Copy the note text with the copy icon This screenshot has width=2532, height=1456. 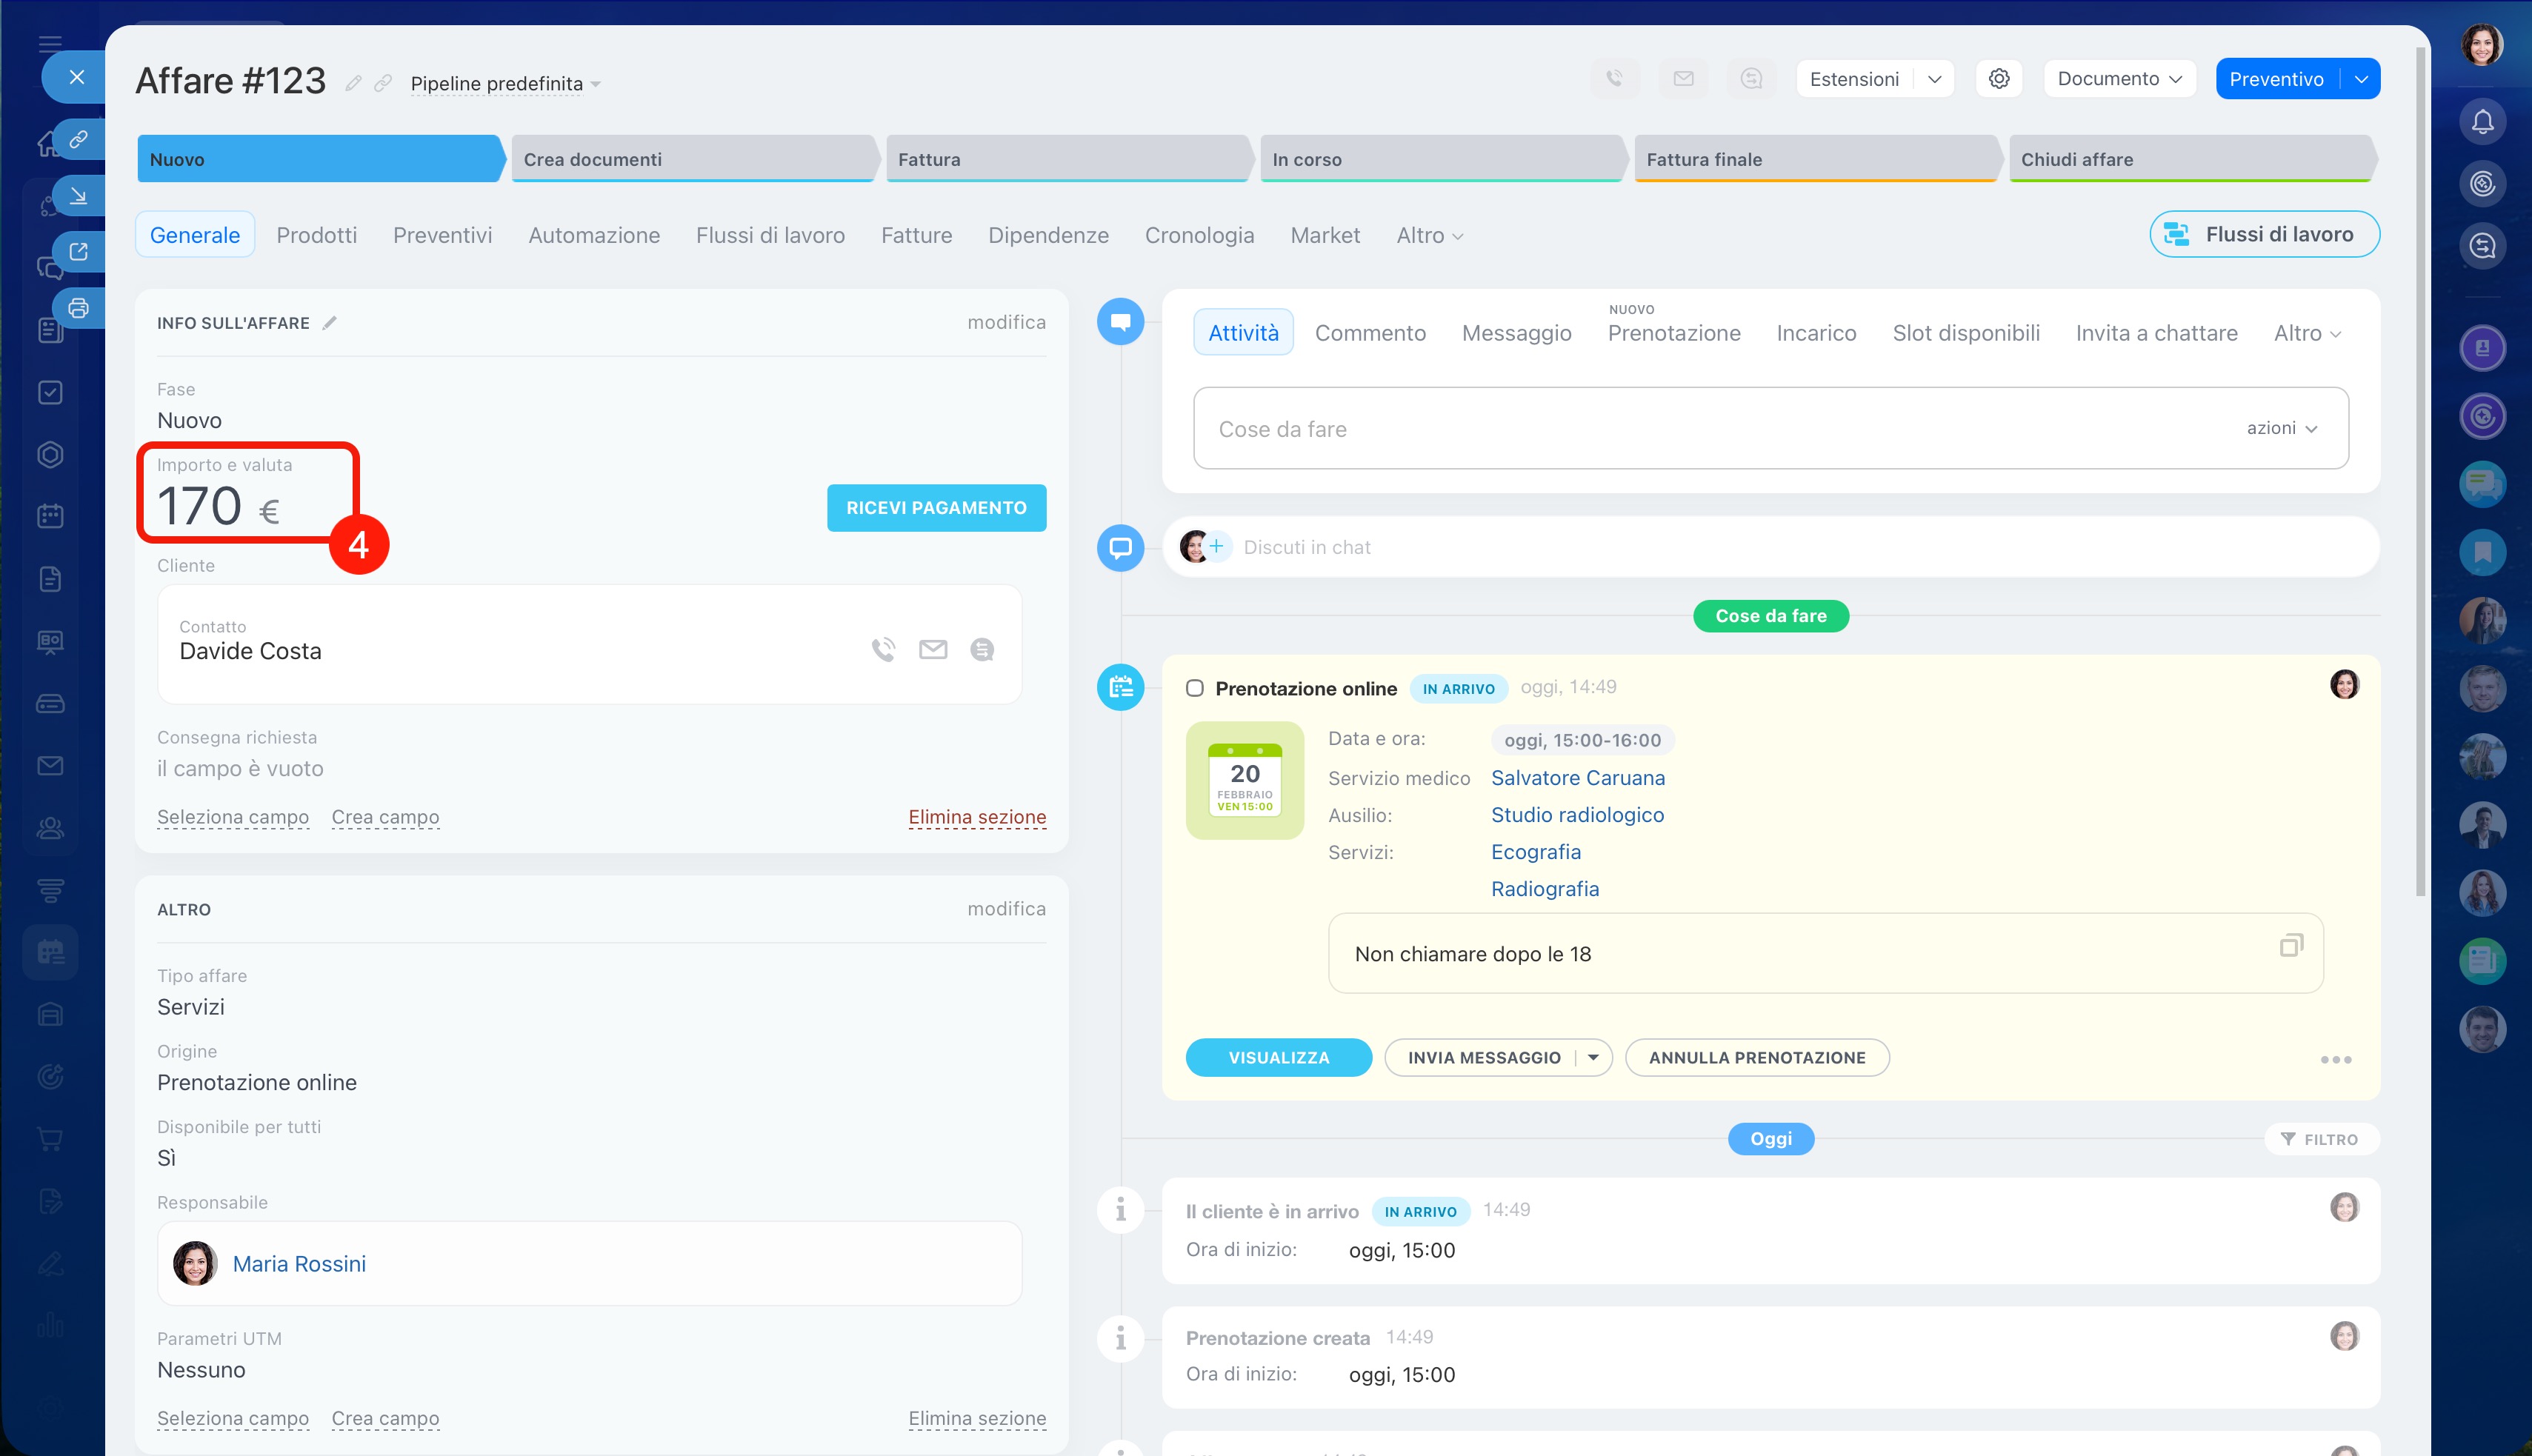click(x=2290, y=945)
